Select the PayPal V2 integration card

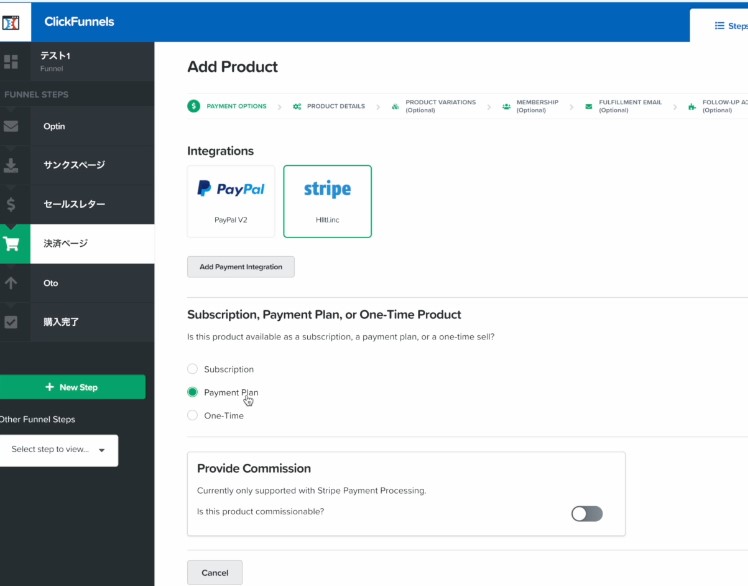tap(231, 201)
